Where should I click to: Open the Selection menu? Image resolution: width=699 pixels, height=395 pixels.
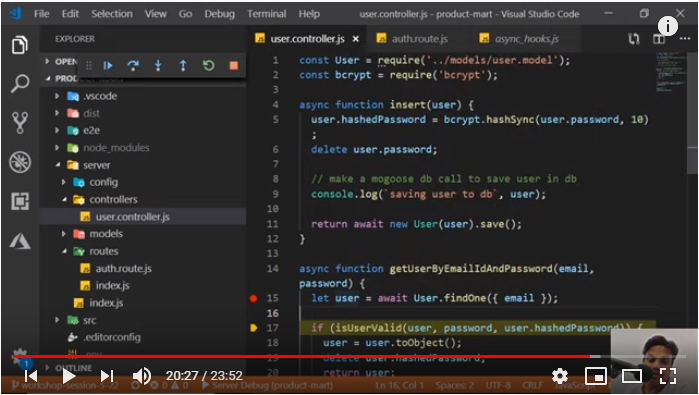coord(112,14)
